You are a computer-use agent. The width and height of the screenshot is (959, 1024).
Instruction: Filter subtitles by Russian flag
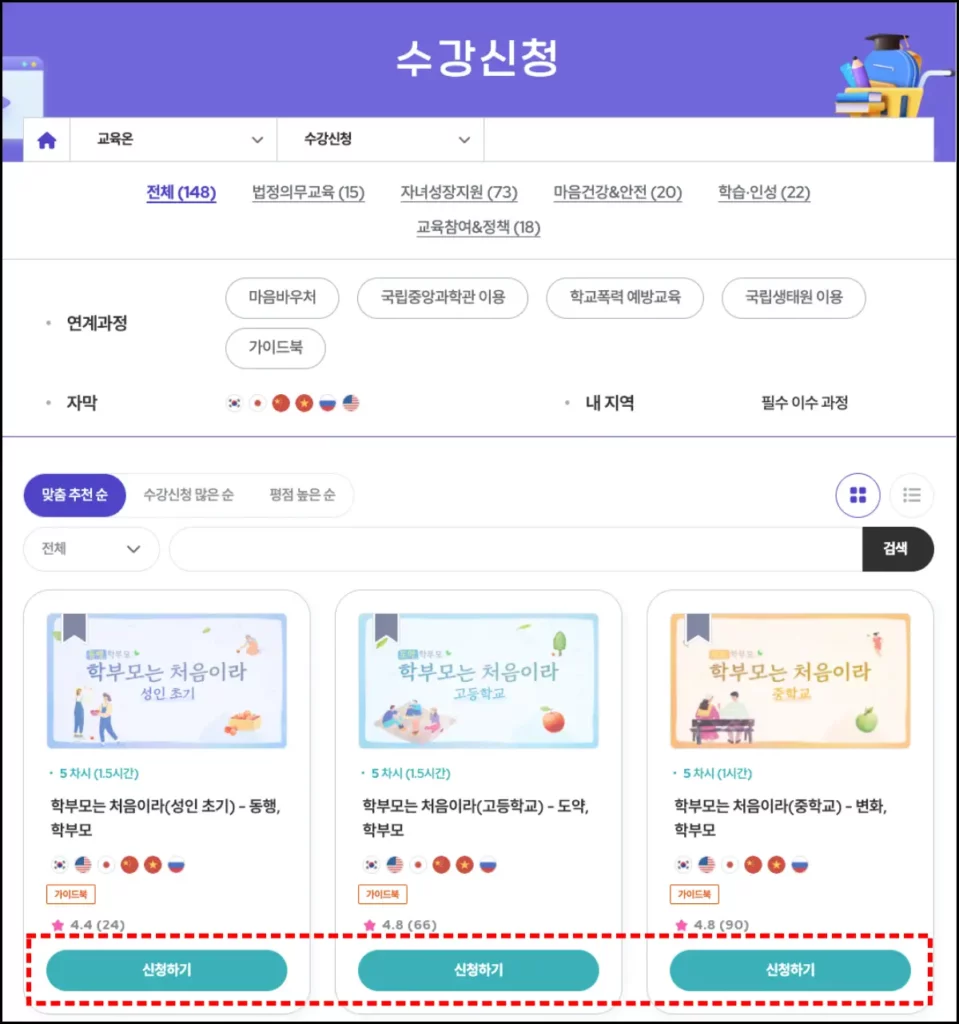327,403
